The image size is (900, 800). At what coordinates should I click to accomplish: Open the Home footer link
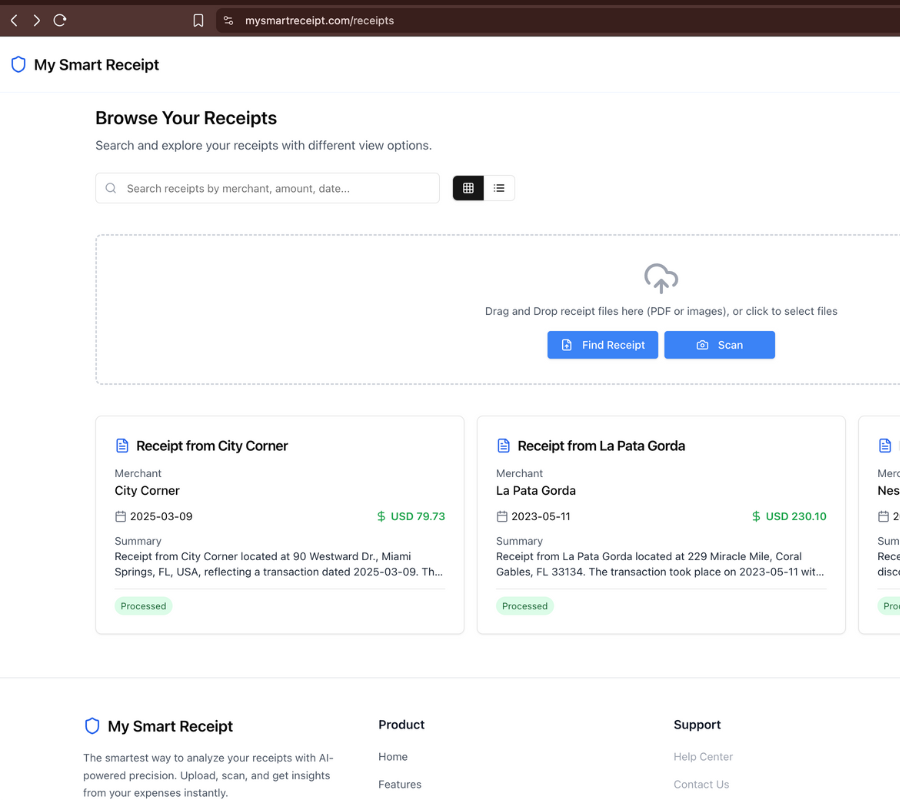coord(393,757)
